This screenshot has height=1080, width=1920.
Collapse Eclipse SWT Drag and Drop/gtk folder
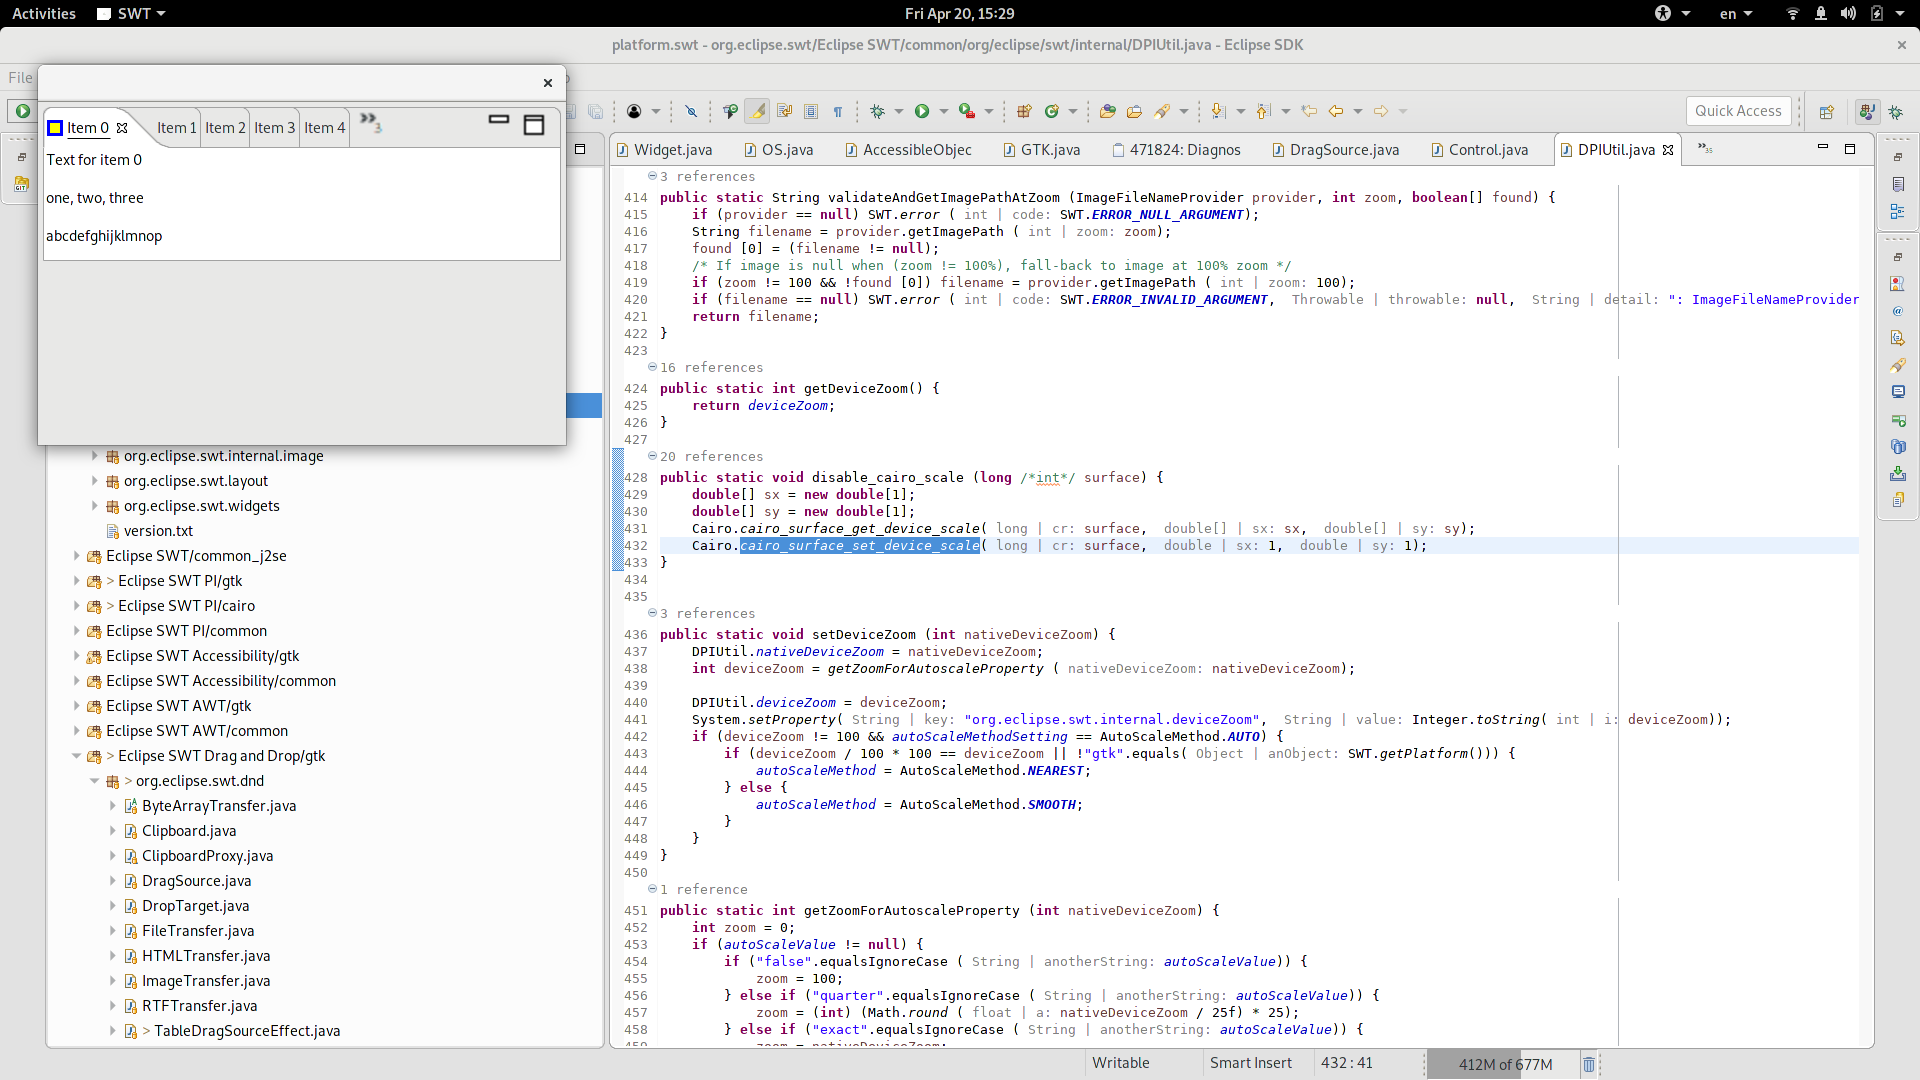[77, 755]
